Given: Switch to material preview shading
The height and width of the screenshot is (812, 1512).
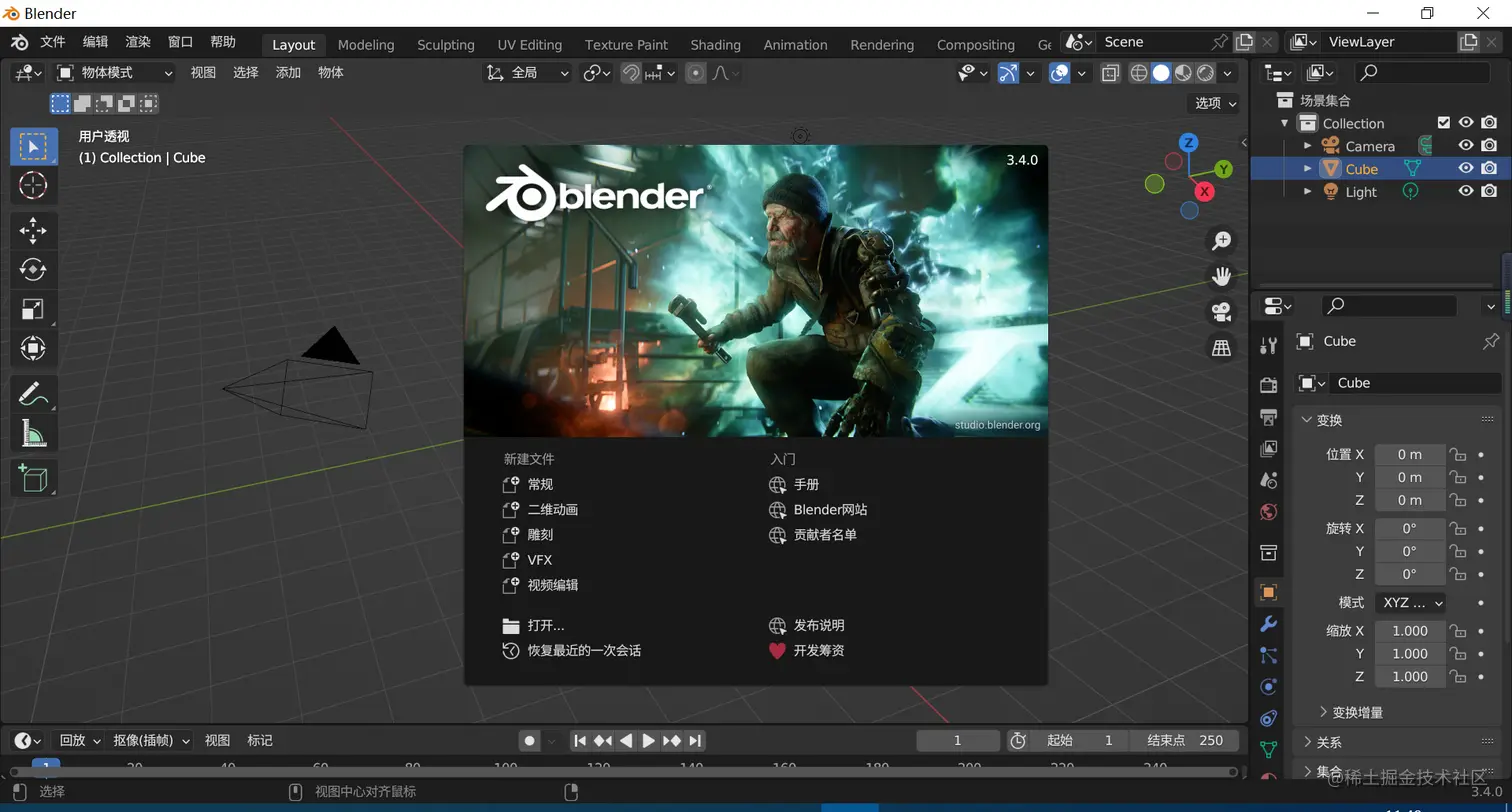Looking at the screenshot, I should [x=1183, y=73].
